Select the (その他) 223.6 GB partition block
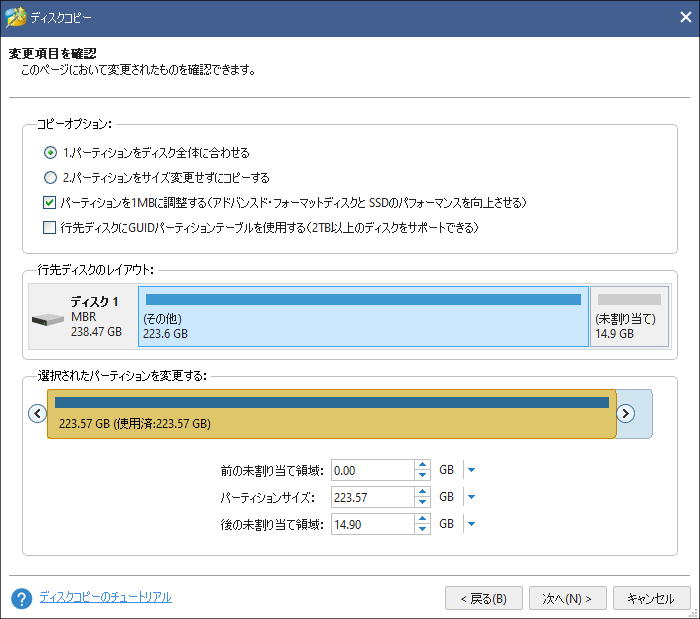This screenshot has width=700, height=619. pos(363,316)
